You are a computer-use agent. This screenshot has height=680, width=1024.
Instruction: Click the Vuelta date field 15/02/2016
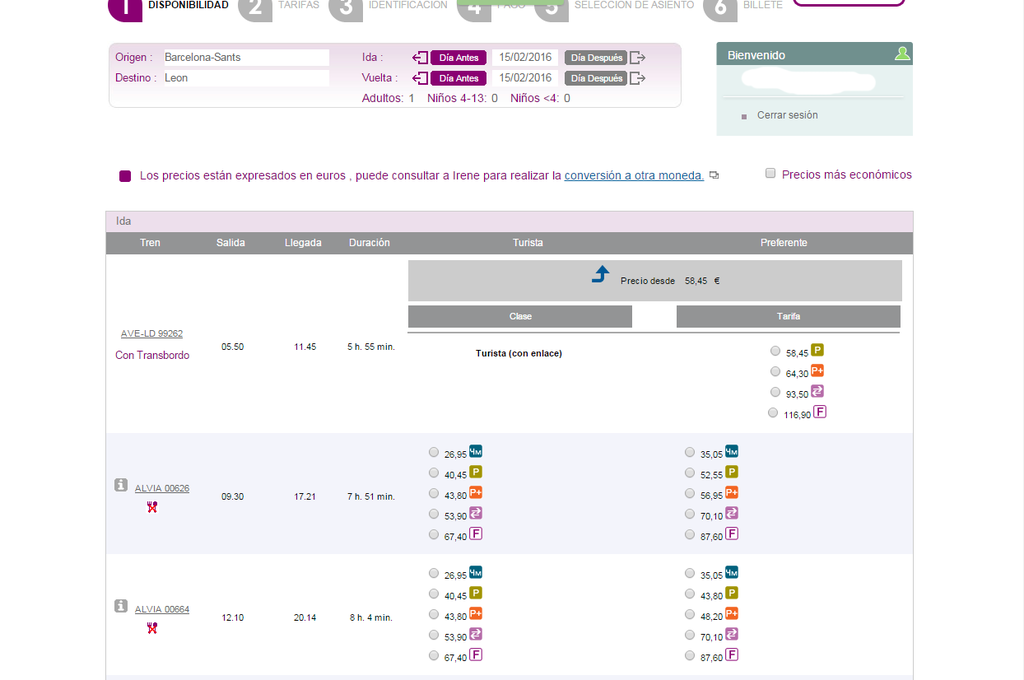pyautogui.click(x=525, y=78)
